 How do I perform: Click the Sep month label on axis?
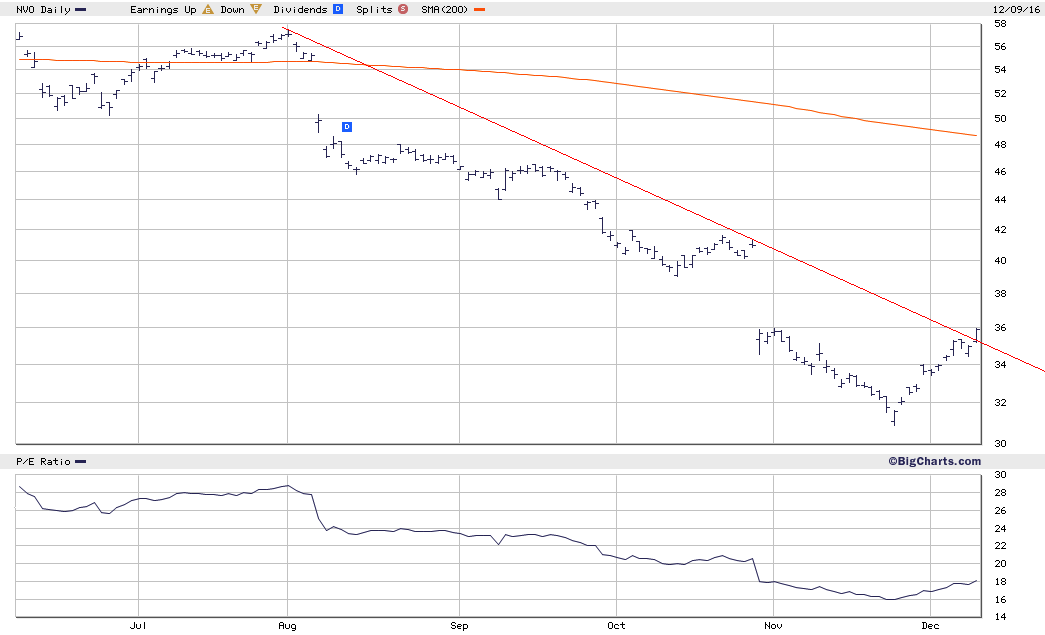[x=459, y=626]
